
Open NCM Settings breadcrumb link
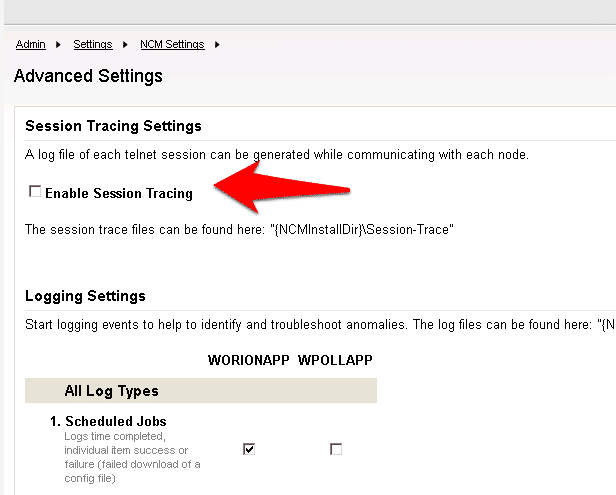(x=172, y=44)
